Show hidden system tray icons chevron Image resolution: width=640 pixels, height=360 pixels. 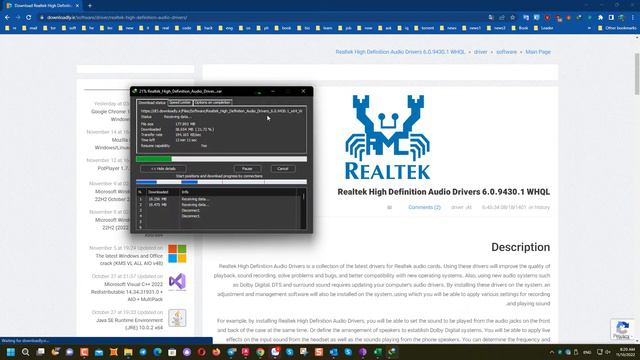pos(552,352)
